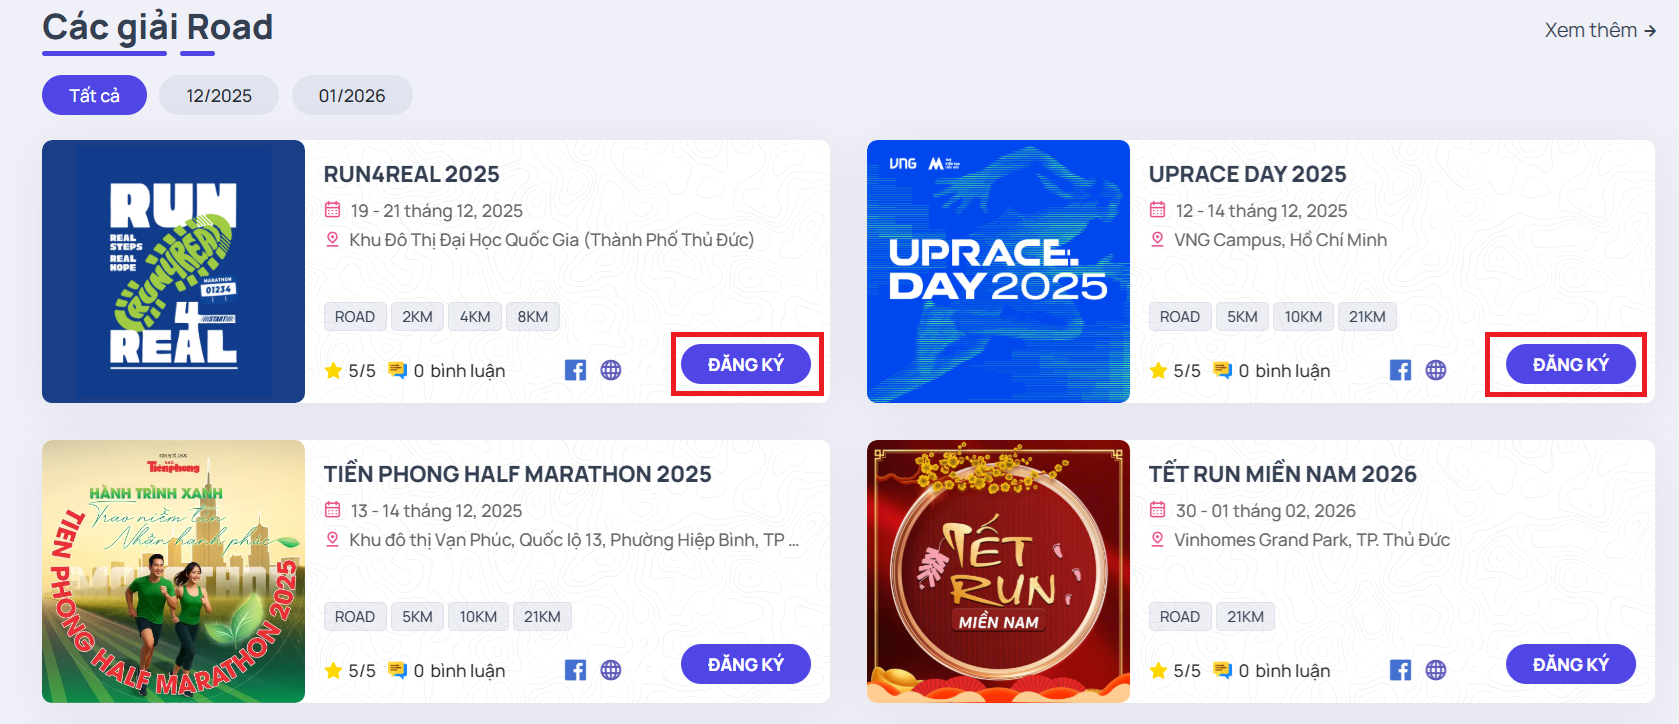This screenshot has width=1679, height=724.
Task: Open the UPRACE DAY 2025 poster thumbnail
Action: coord(998,271)
